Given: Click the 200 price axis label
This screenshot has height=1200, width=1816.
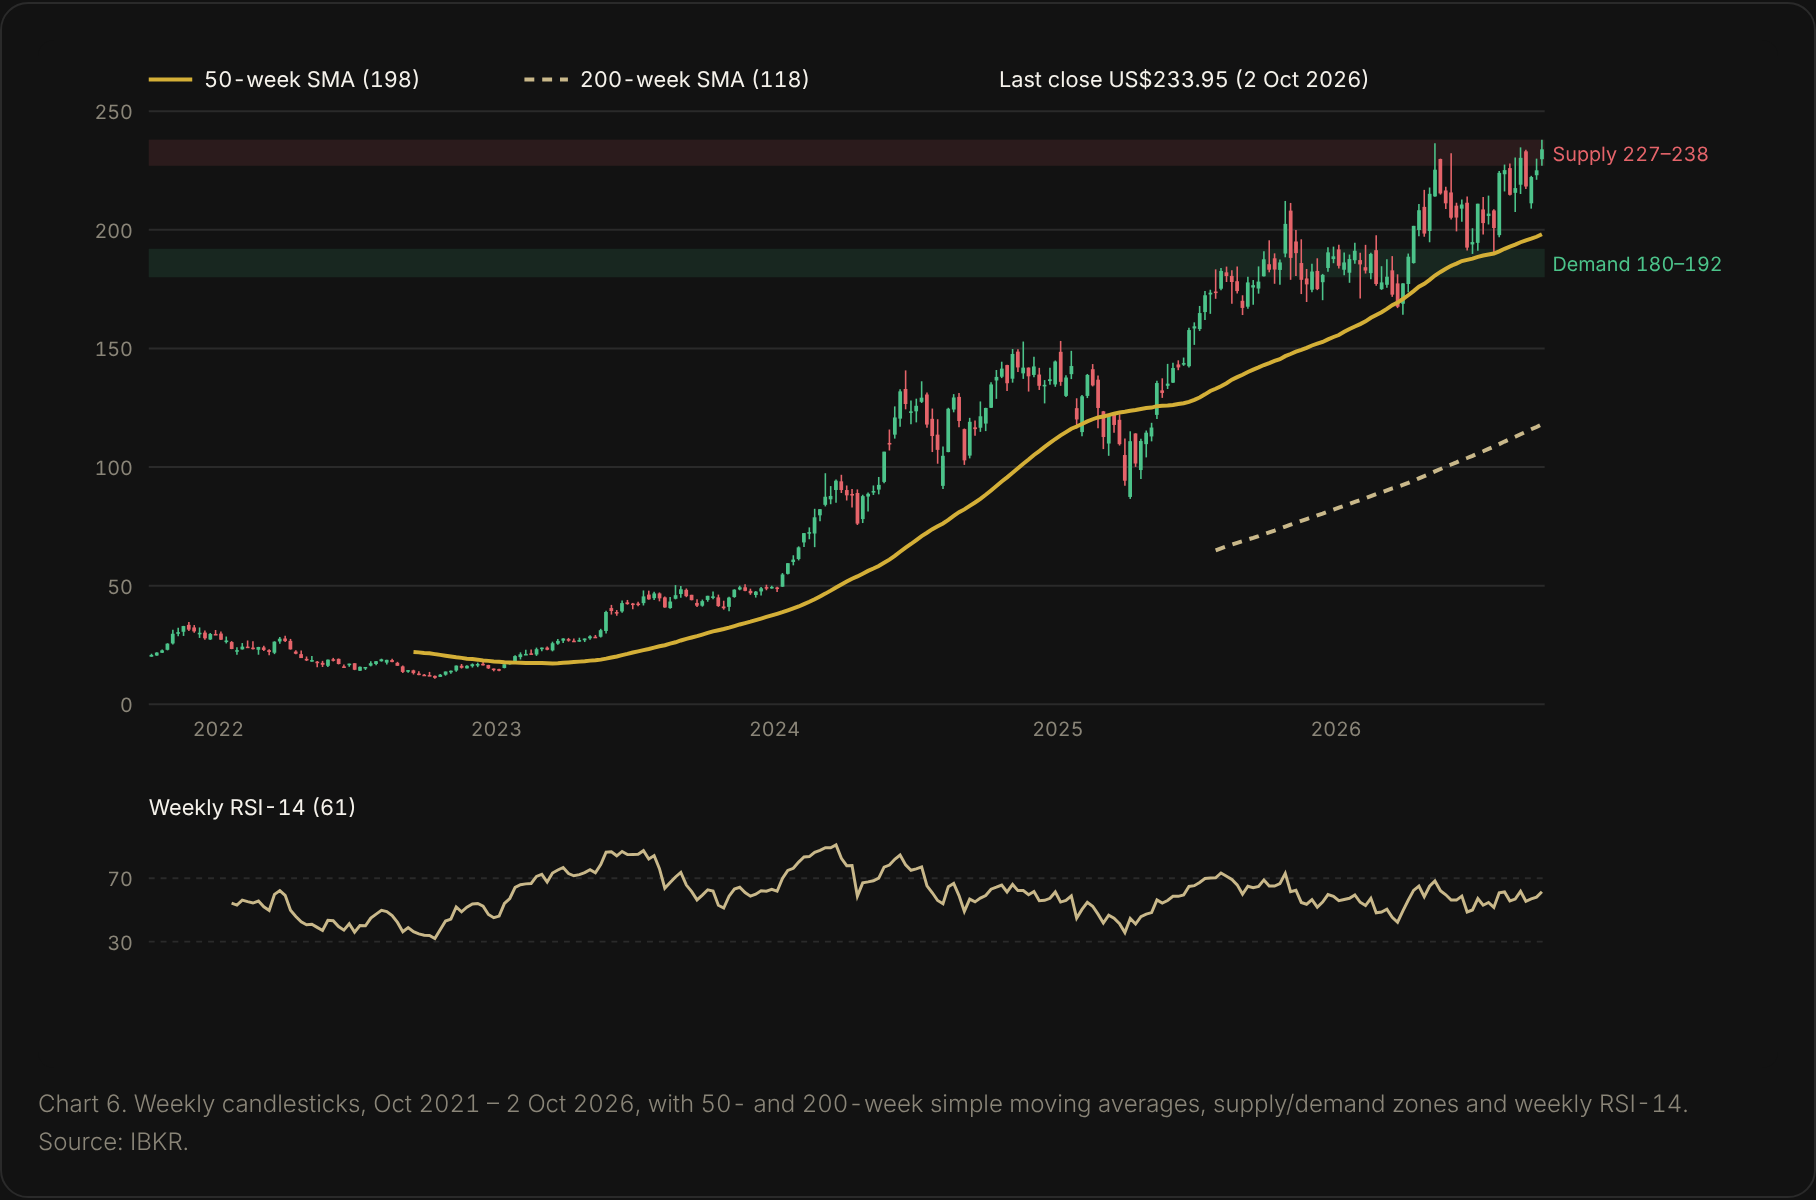Looking at the screenshot, I should [113, 231].
